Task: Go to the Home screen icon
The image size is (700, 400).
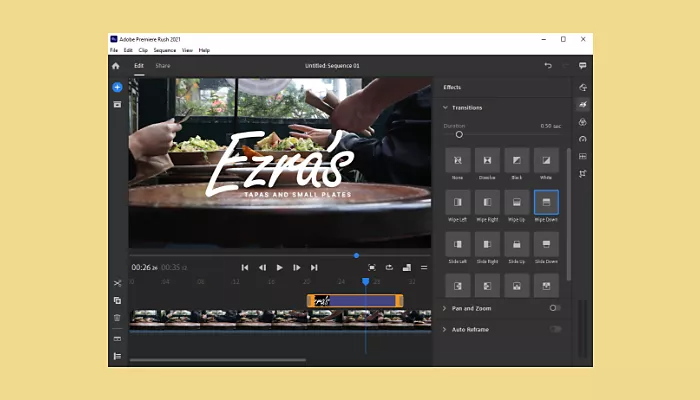Action: click(116, 66)
